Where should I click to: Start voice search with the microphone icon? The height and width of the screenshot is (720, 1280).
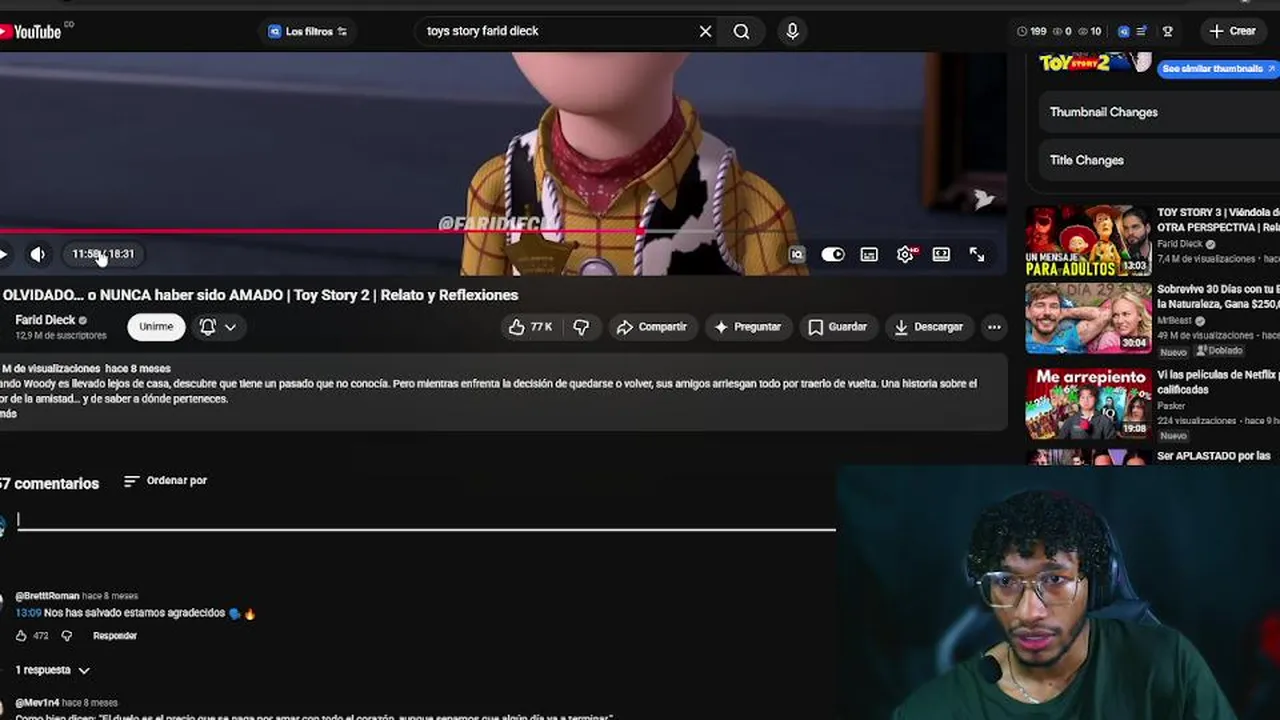pyautogui.click(x=792, y=31)
